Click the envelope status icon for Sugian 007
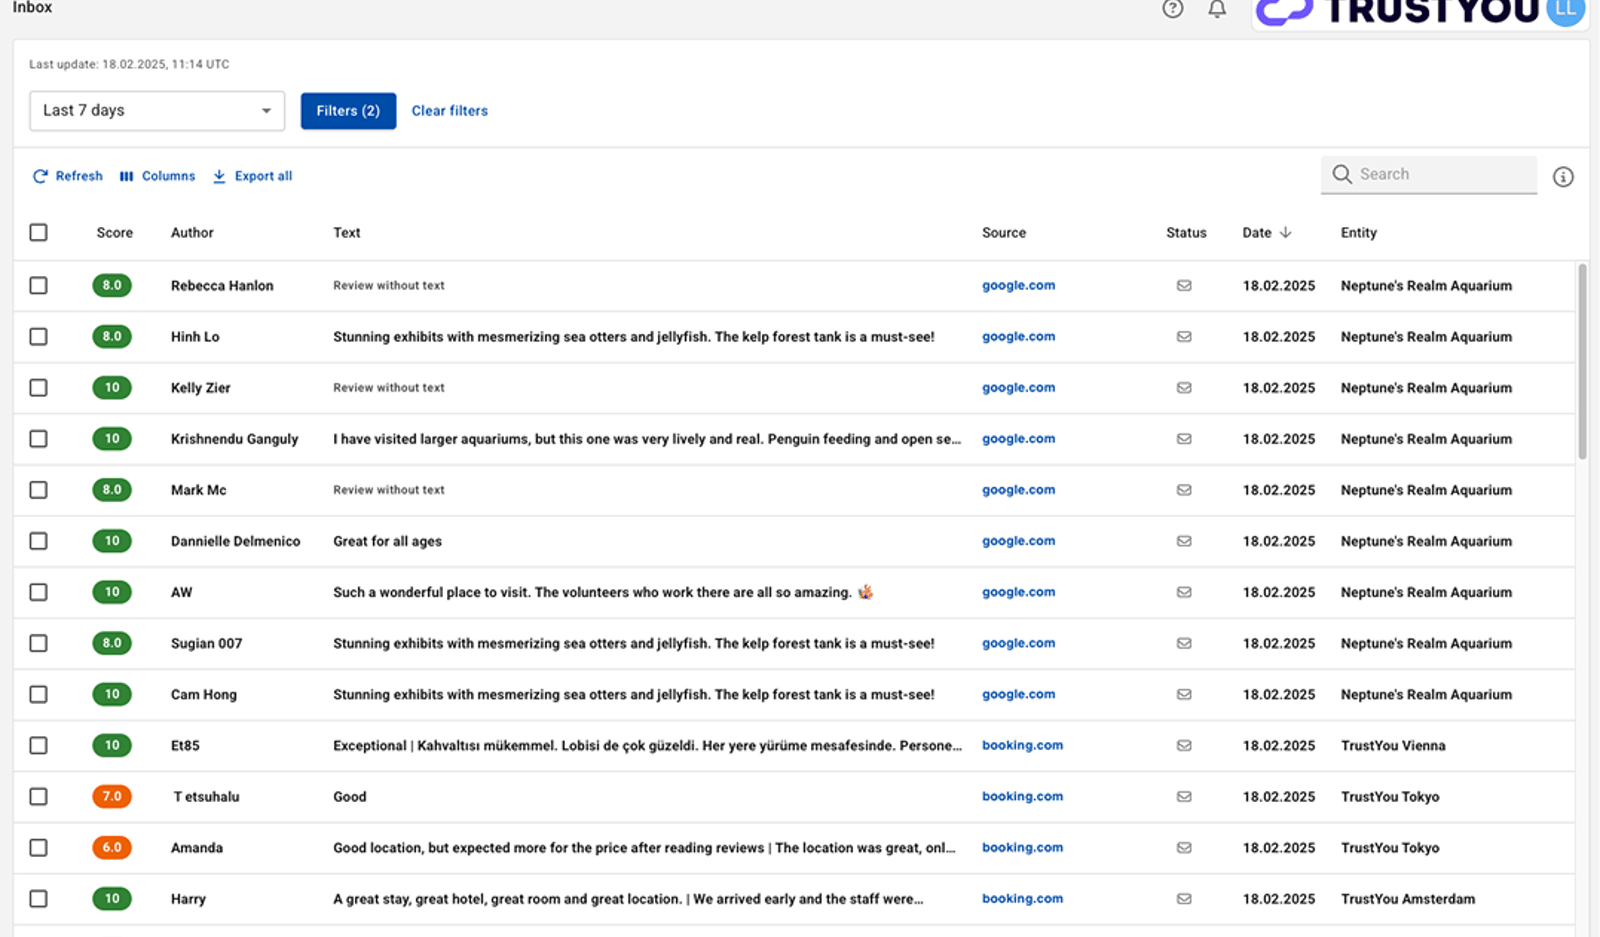This screenshot has width=1600, height=937. [x=1184, y=643]
